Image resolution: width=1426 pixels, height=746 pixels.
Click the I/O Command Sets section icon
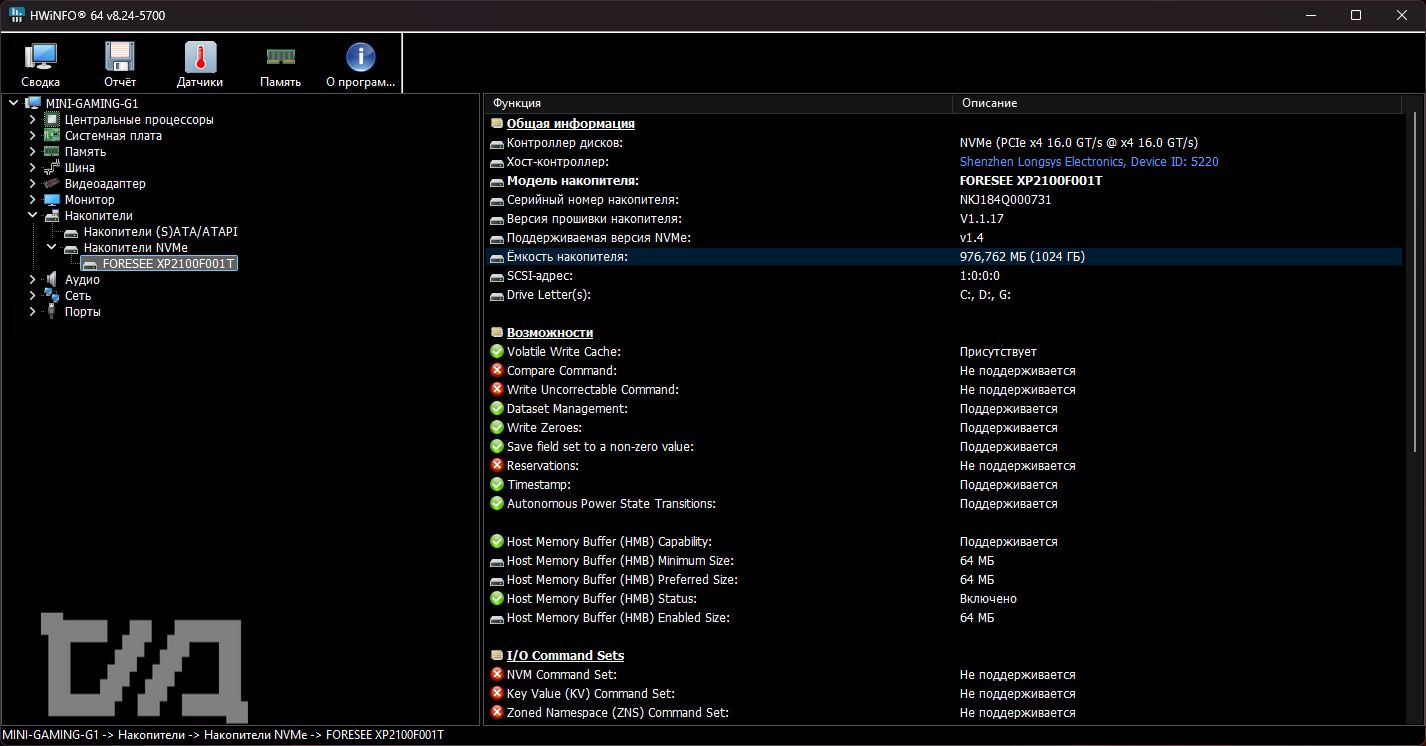pyautogui.click(x=497, y=656)
